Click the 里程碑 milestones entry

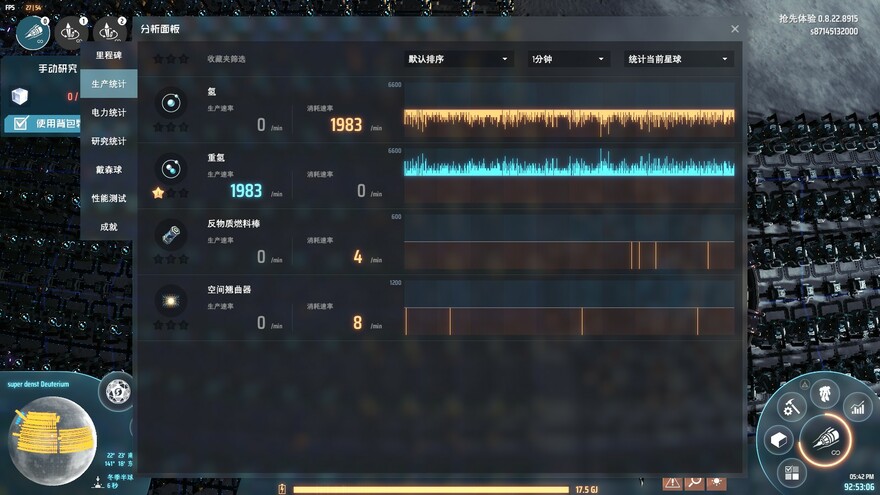click(x=108, y=55)
